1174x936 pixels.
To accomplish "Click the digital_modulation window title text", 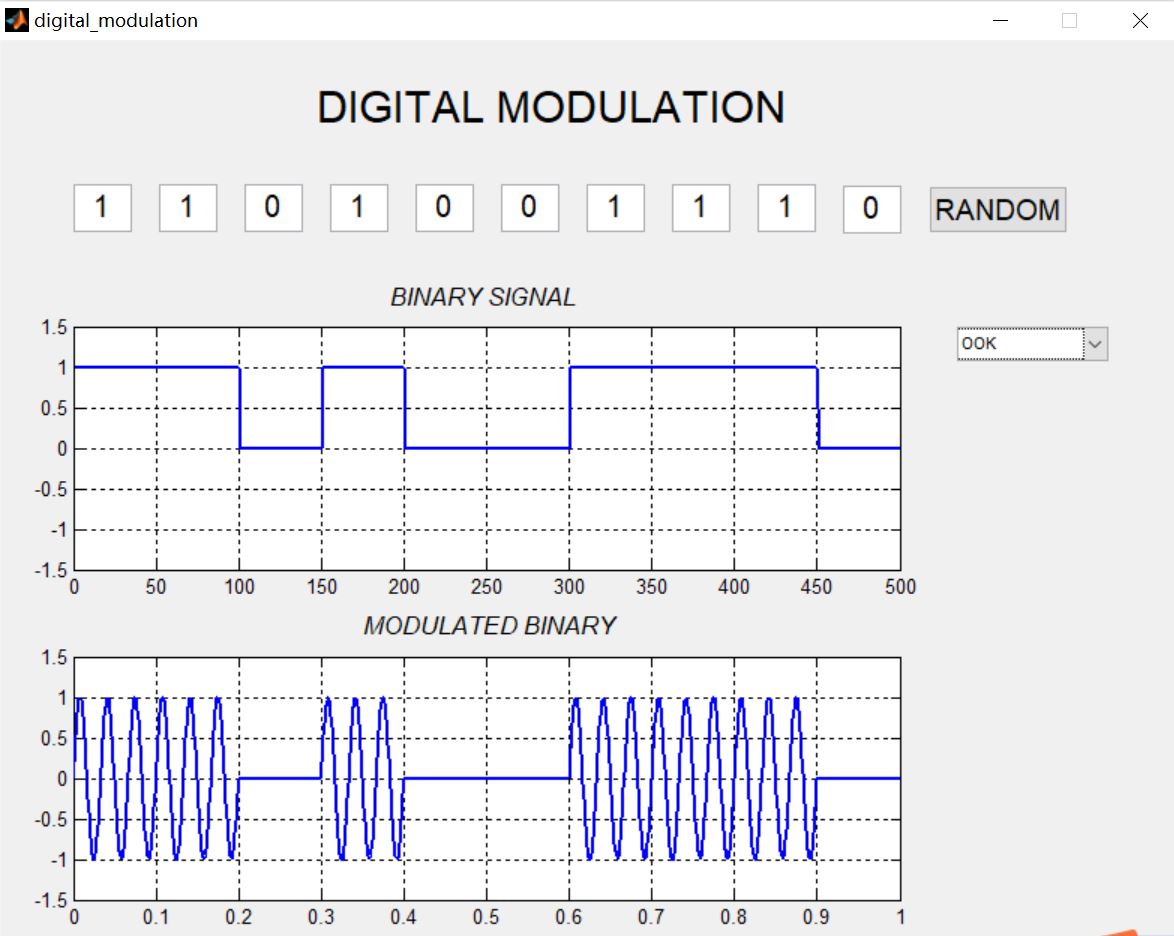I will click(116, 20).
